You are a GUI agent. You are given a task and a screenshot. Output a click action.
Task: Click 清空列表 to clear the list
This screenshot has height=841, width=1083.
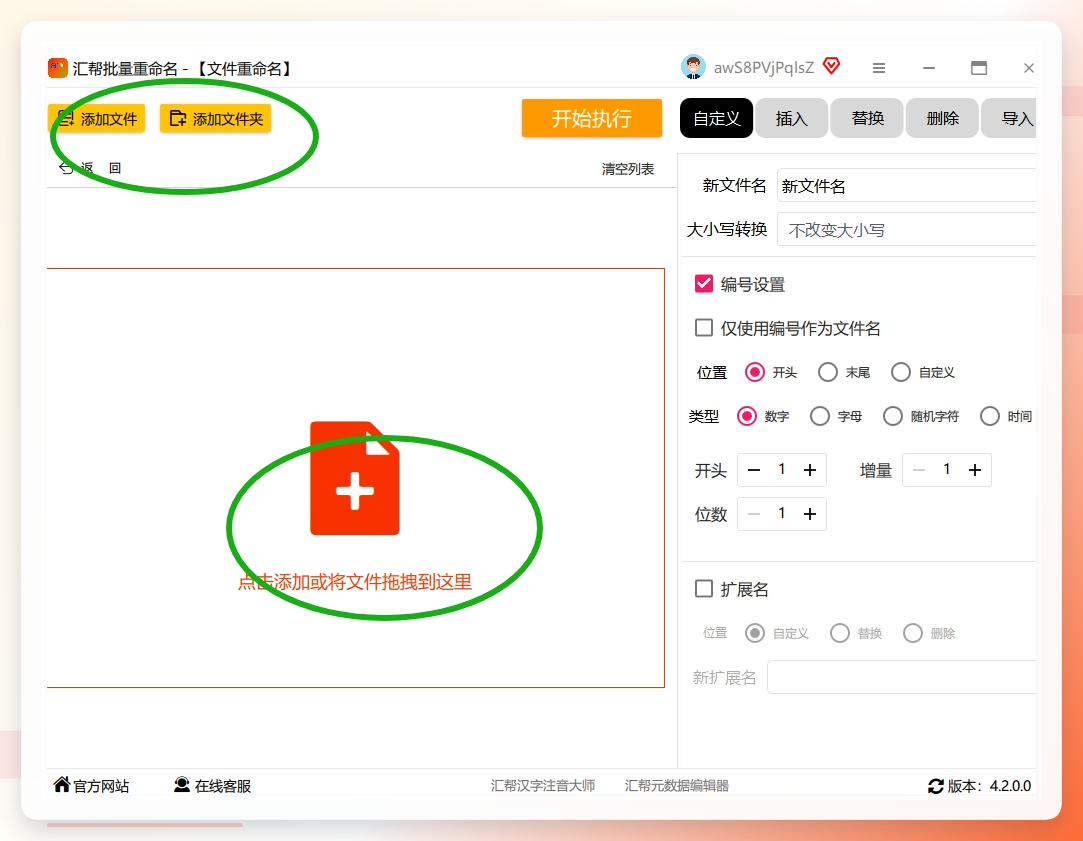pyautogui.click(x=628, y=169)
